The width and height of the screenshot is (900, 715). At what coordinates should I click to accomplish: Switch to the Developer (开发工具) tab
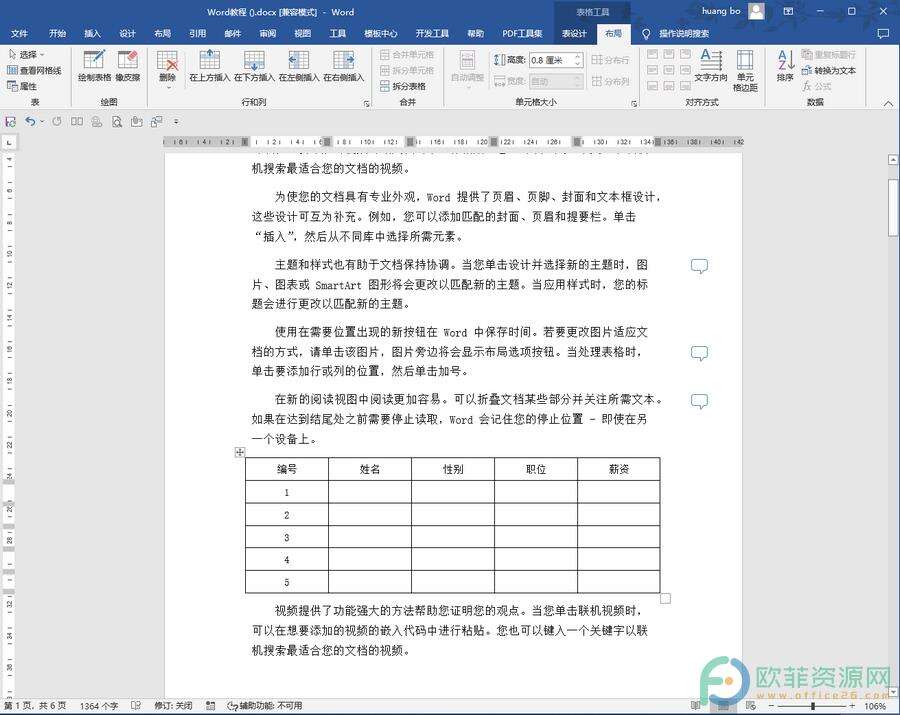tap(432, 33)
